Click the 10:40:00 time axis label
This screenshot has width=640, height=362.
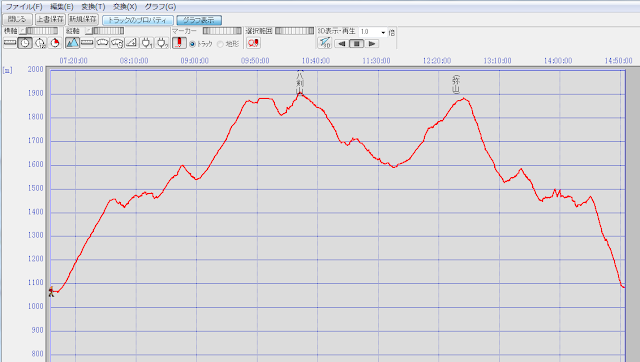316,61
